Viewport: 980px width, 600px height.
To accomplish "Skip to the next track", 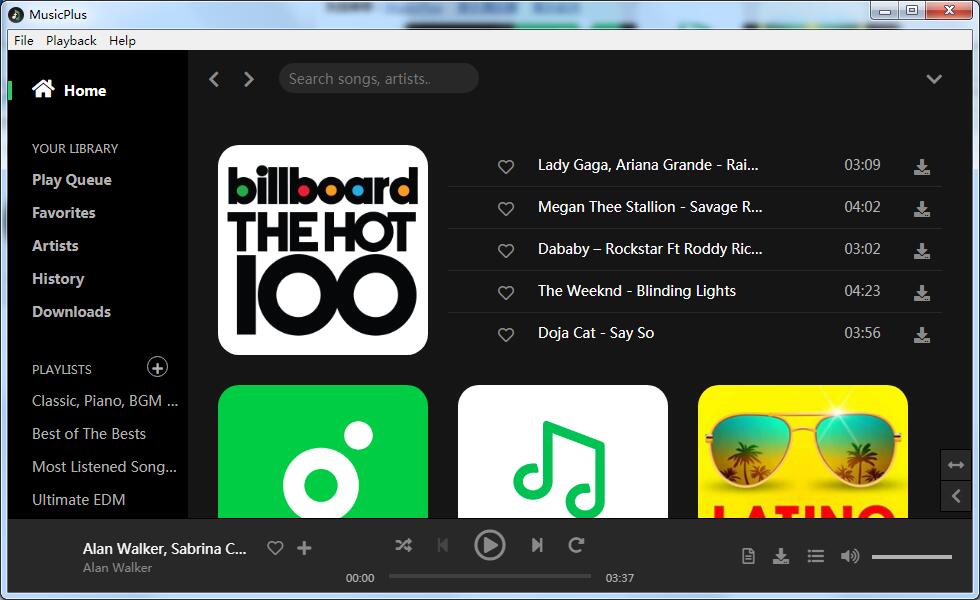I will click(537, 545).
